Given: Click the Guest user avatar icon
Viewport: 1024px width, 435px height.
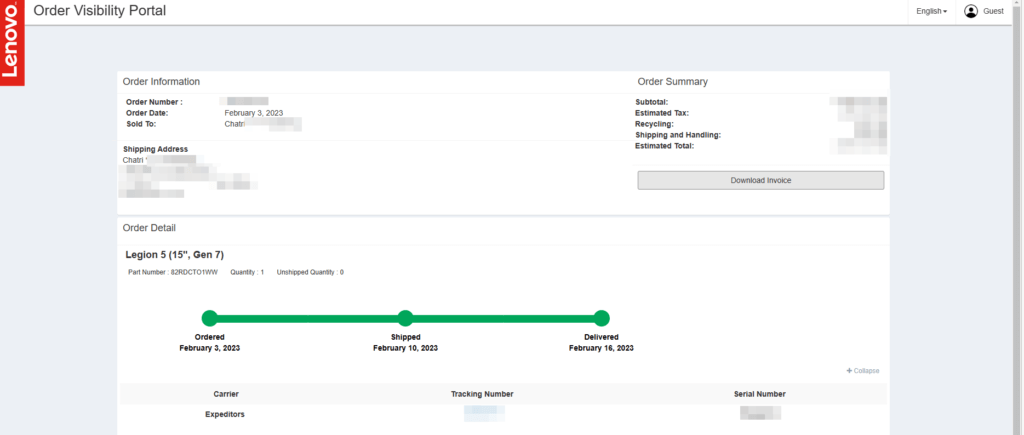Looking at the screenshot, I should point(971,11).
